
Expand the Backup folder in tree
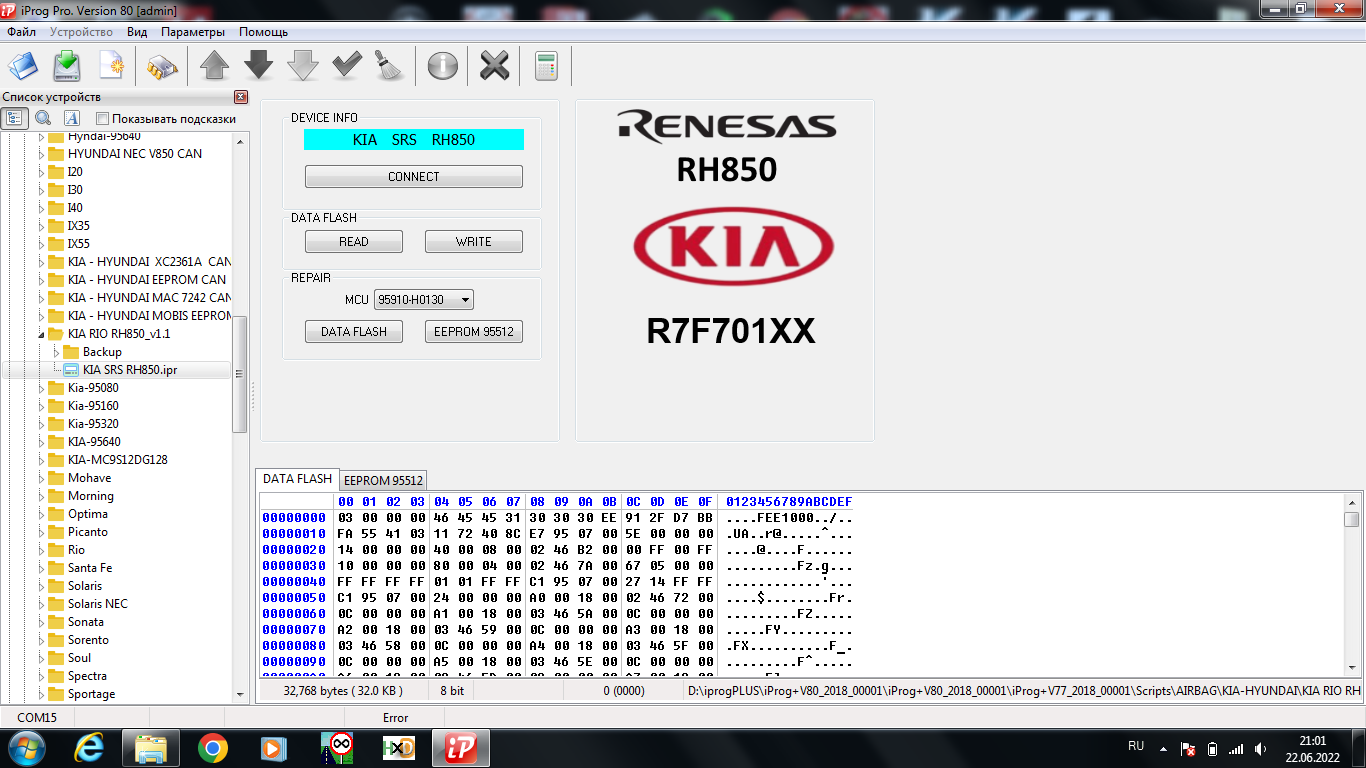tap(56, 352)
